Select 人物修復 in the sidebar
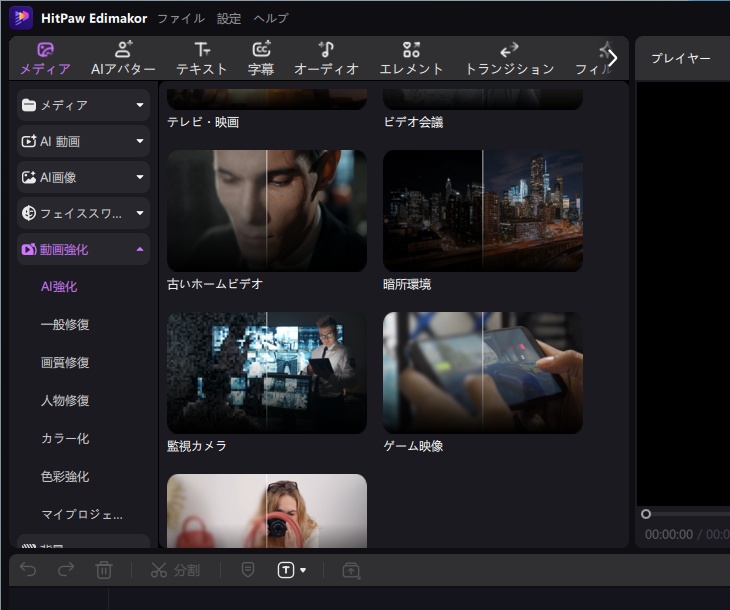Screen dimensions: 730x610 pos(65,400)
